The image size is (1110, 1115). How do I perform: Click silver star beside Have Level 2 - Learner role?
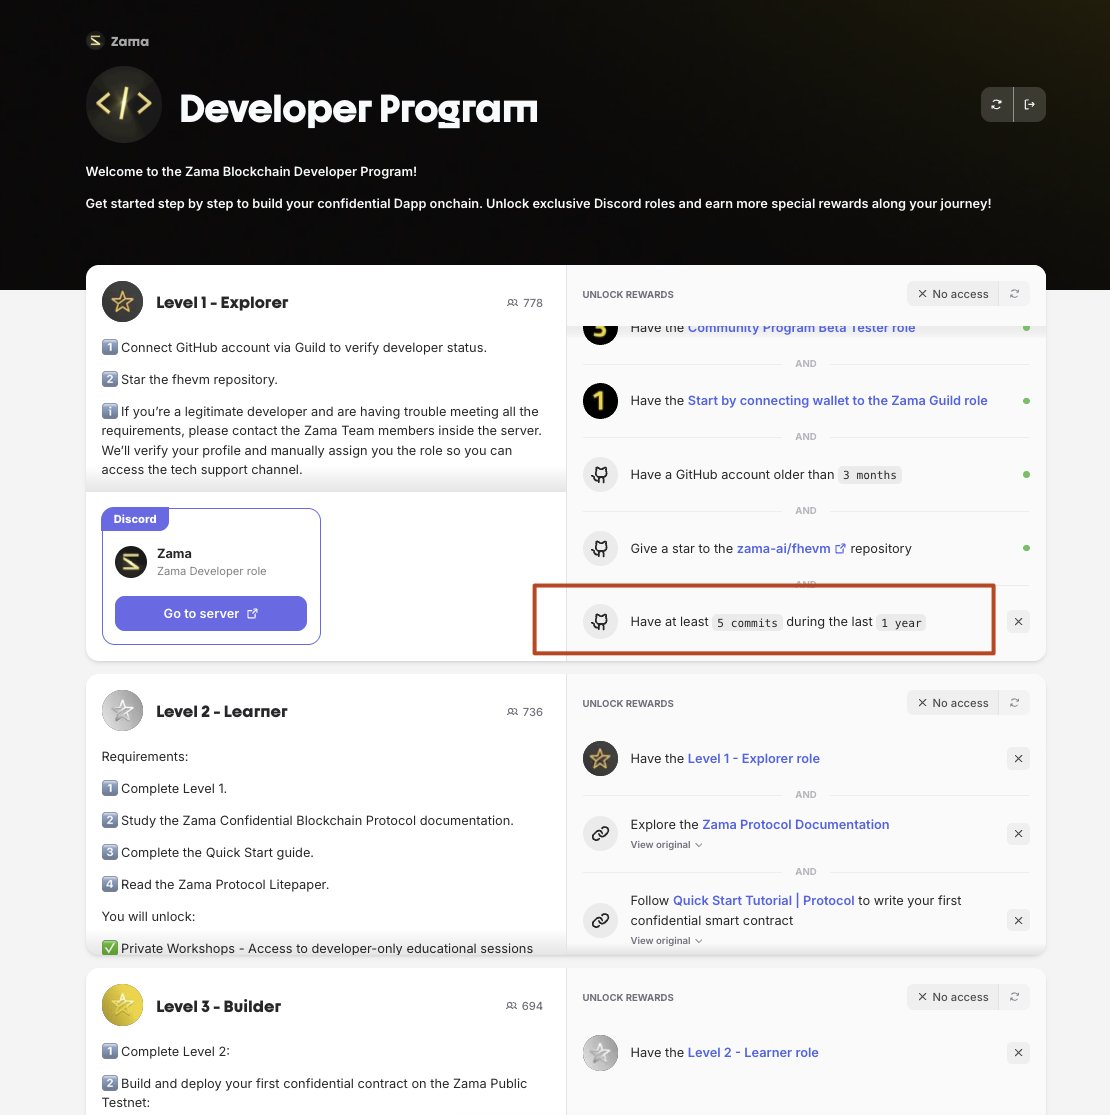(x=600, y=1052)
